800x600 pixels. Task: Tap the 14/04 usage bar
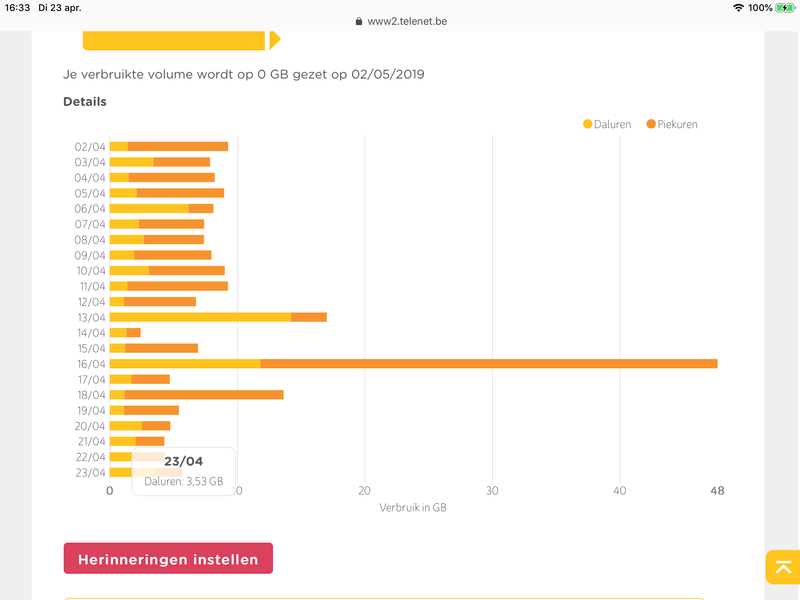point(125,332)
